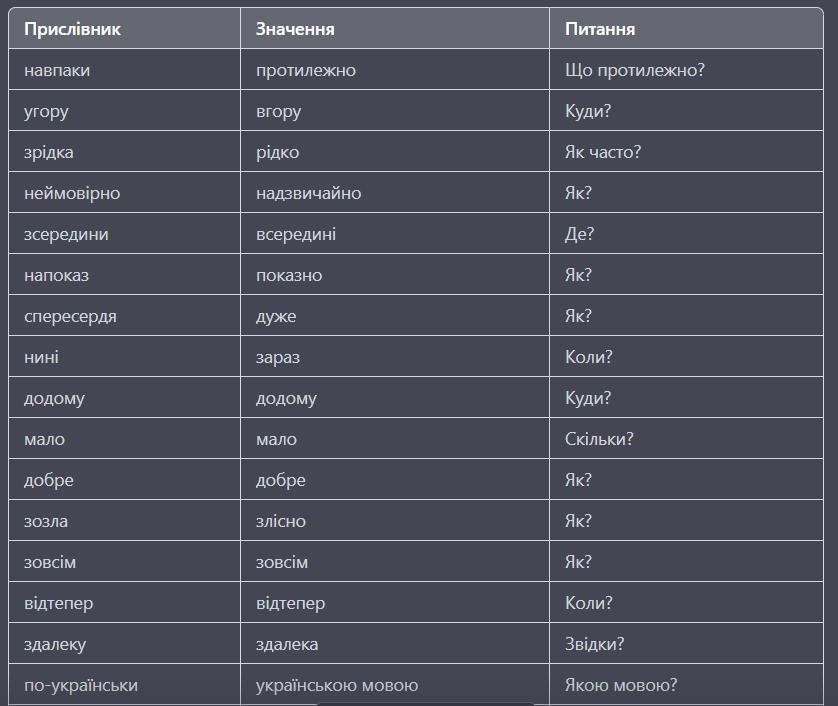Click the meaning cell вгору
Viewport: 838px width, 706px height.
[x=278, y=111]
